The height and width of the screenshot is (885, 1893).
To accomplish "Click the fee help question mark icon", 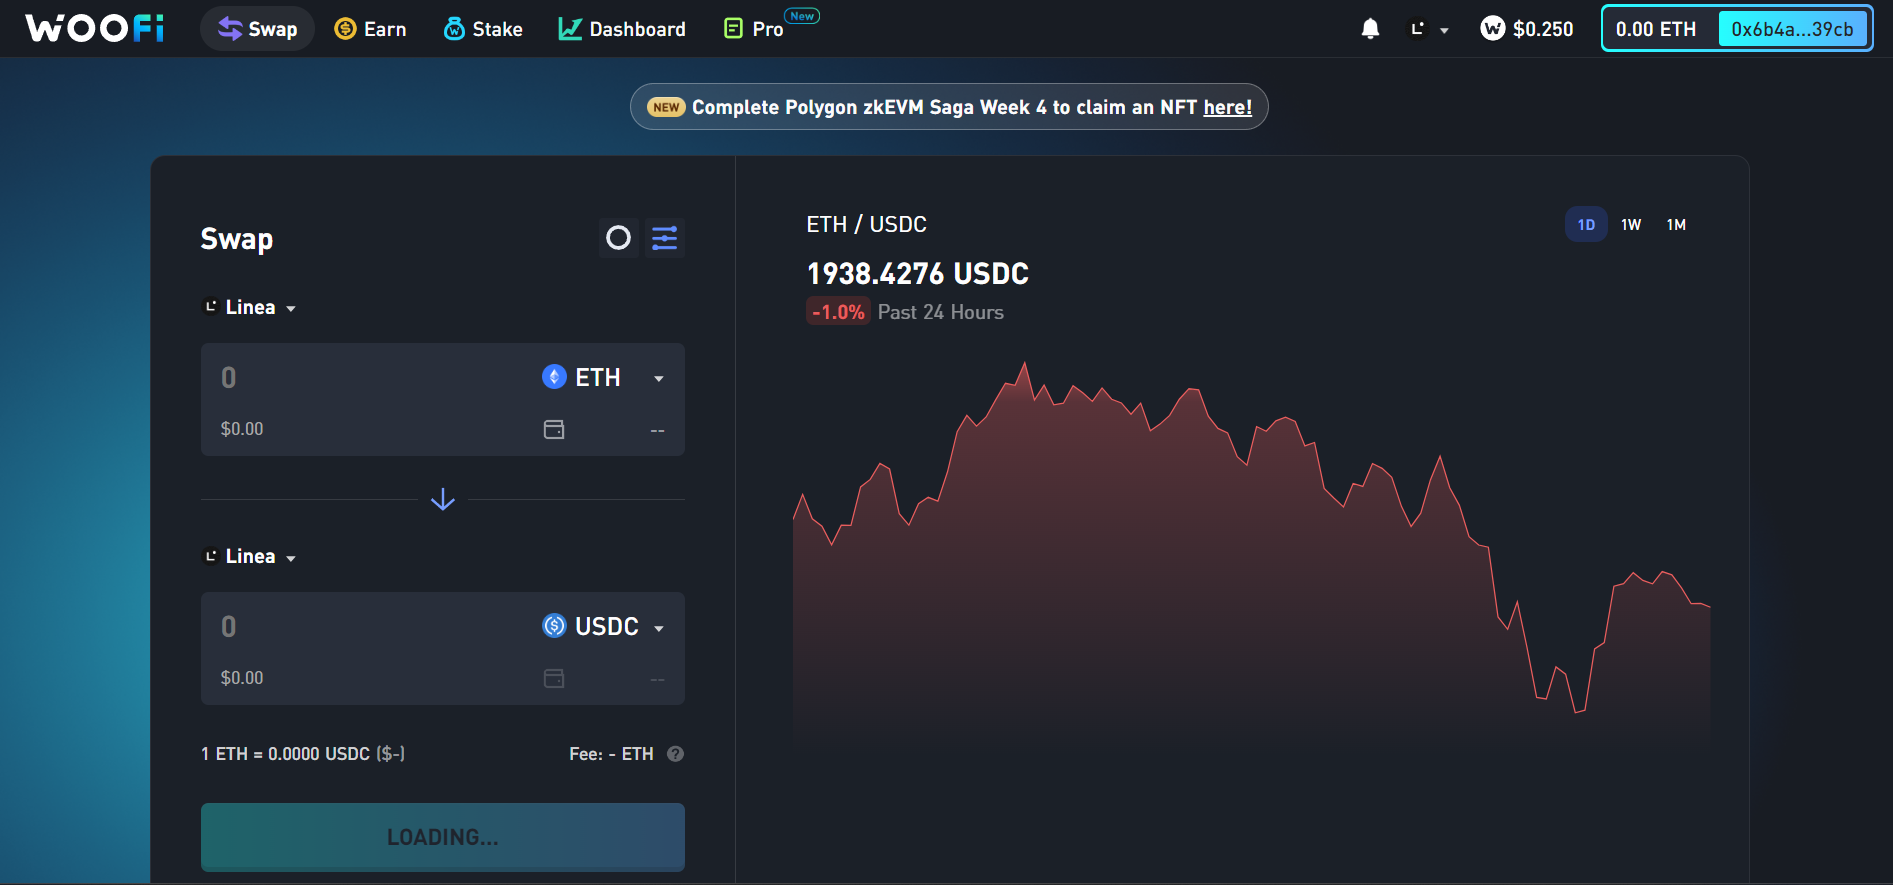I will pos(676,754).
